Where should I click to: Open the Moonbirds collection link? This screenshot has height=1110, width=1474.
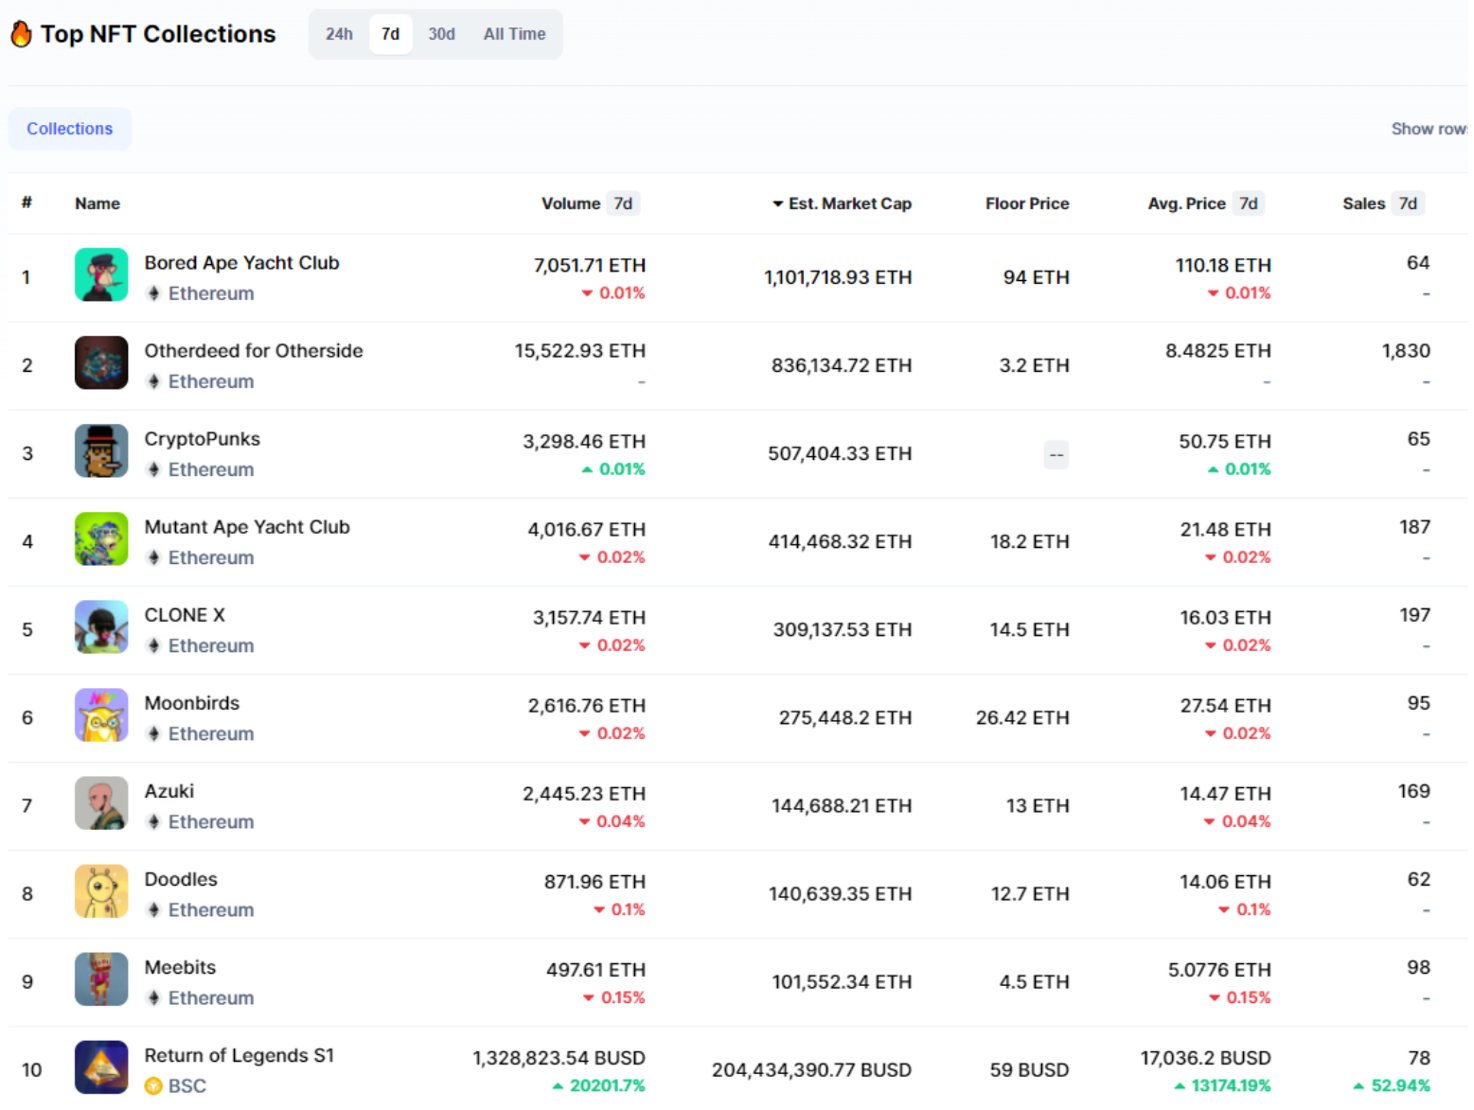point(192,702)
